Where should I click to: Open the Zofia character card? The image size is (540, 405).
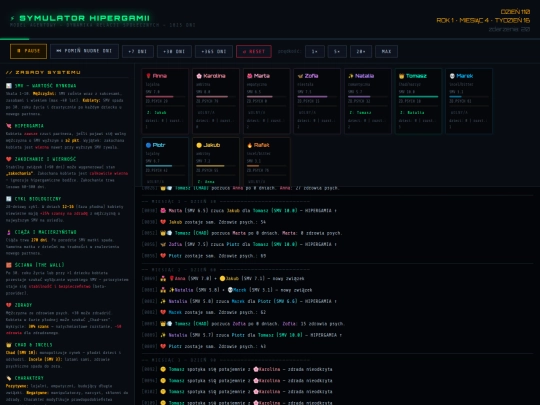click(x=317, y=101)
